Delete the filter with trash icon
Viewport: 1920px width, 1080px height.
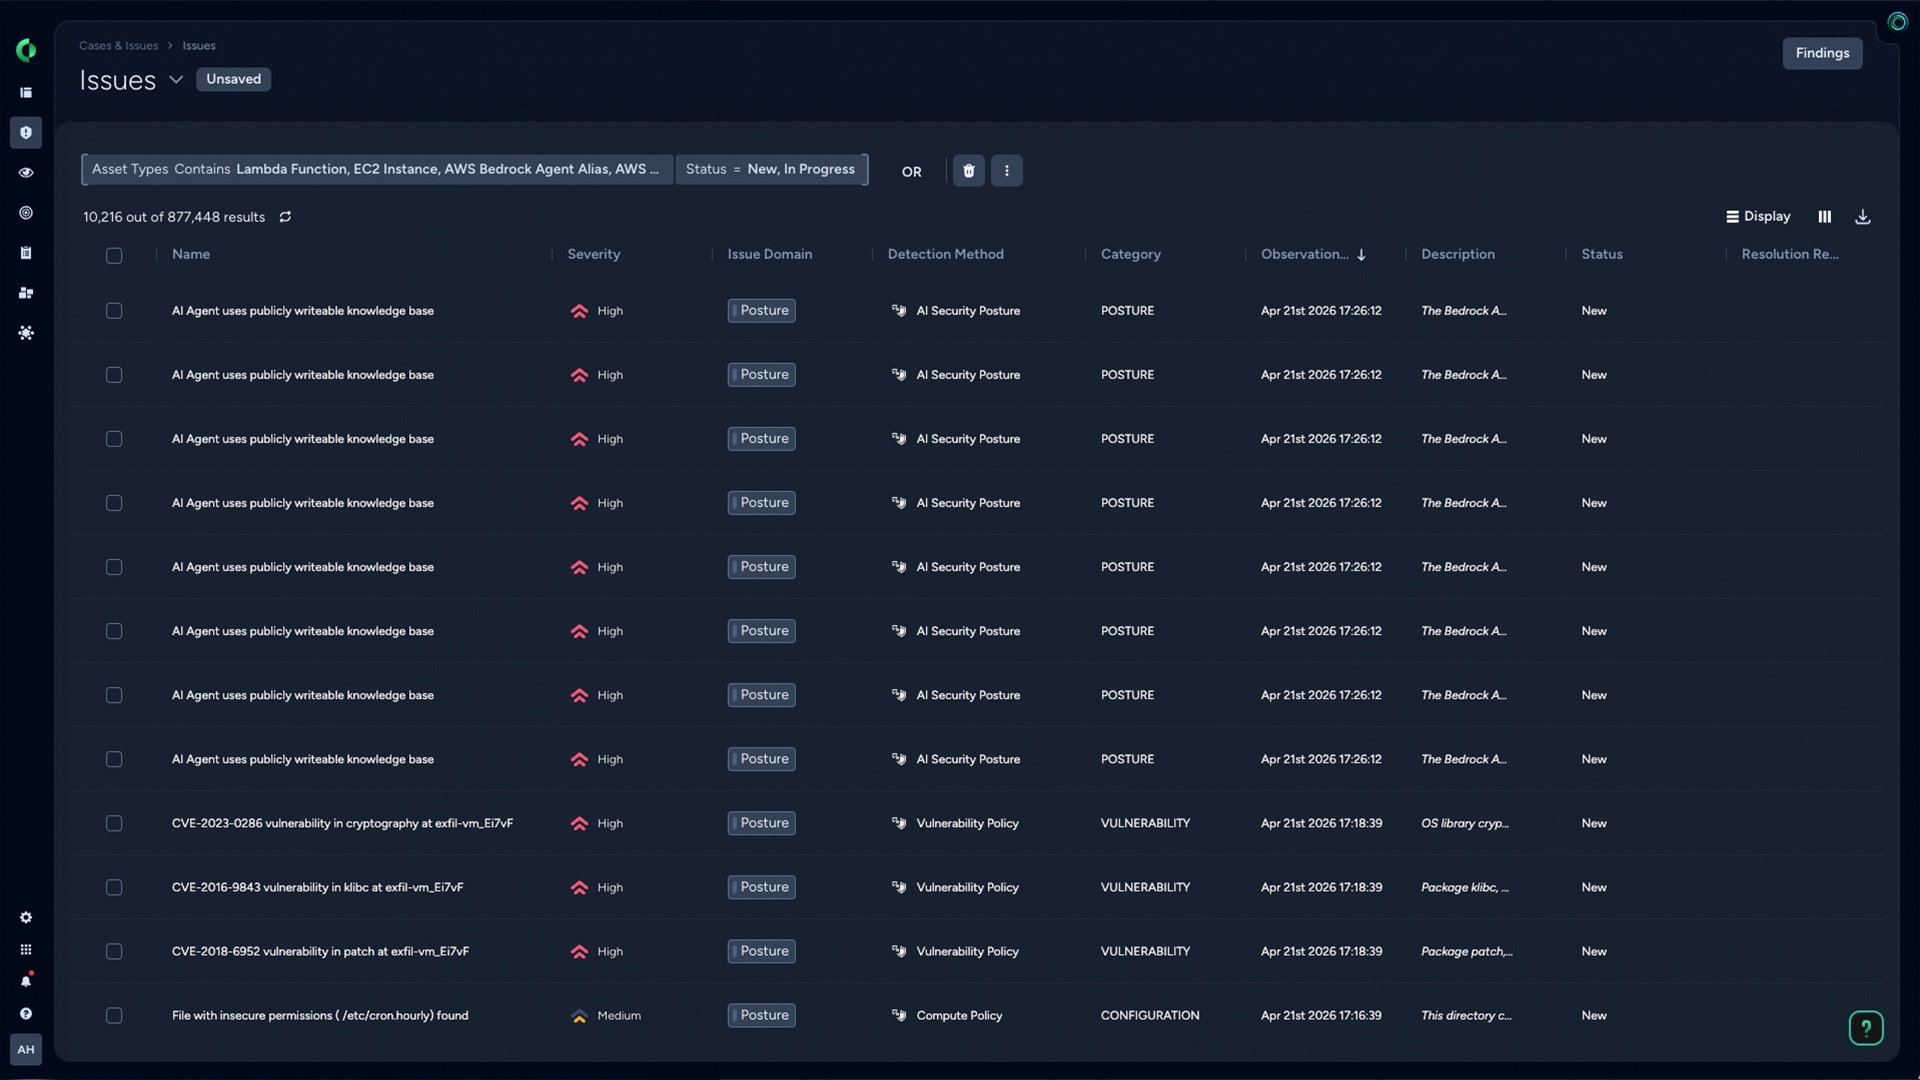[x=968, y=171]
